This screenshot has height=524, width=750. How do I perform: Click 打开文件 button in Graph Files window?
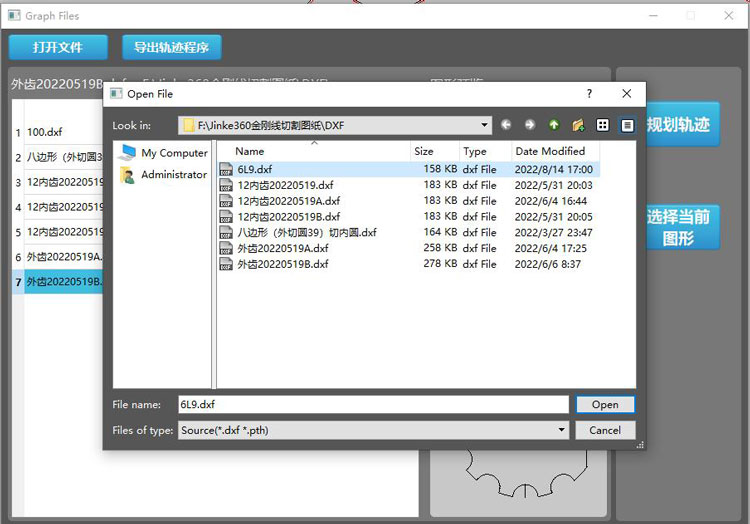click(x=58, y=47)
